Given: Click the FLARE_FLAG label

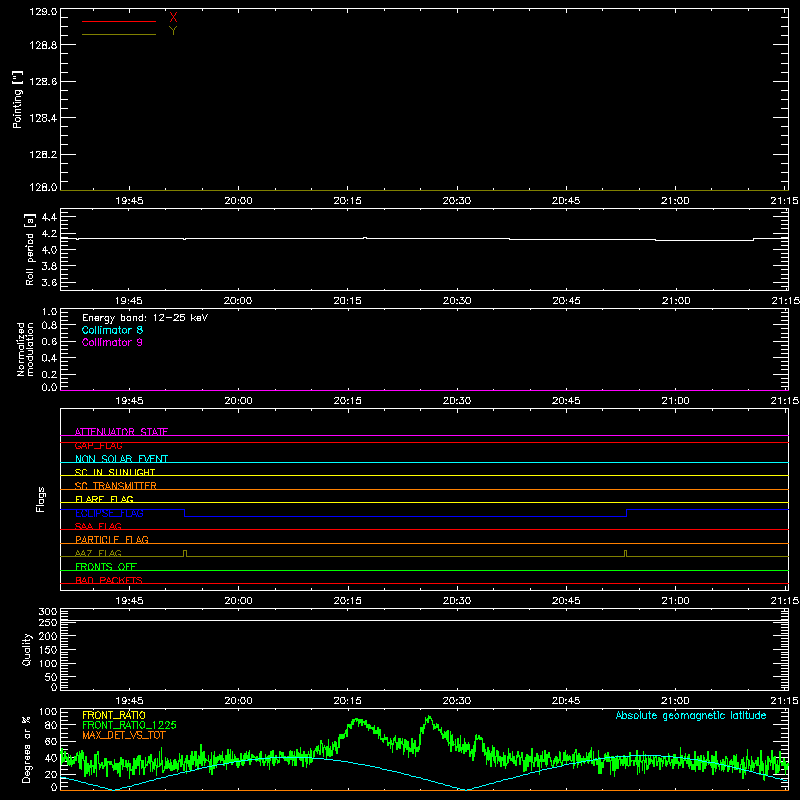Looking at the screenshot, I should click(104, 499).
